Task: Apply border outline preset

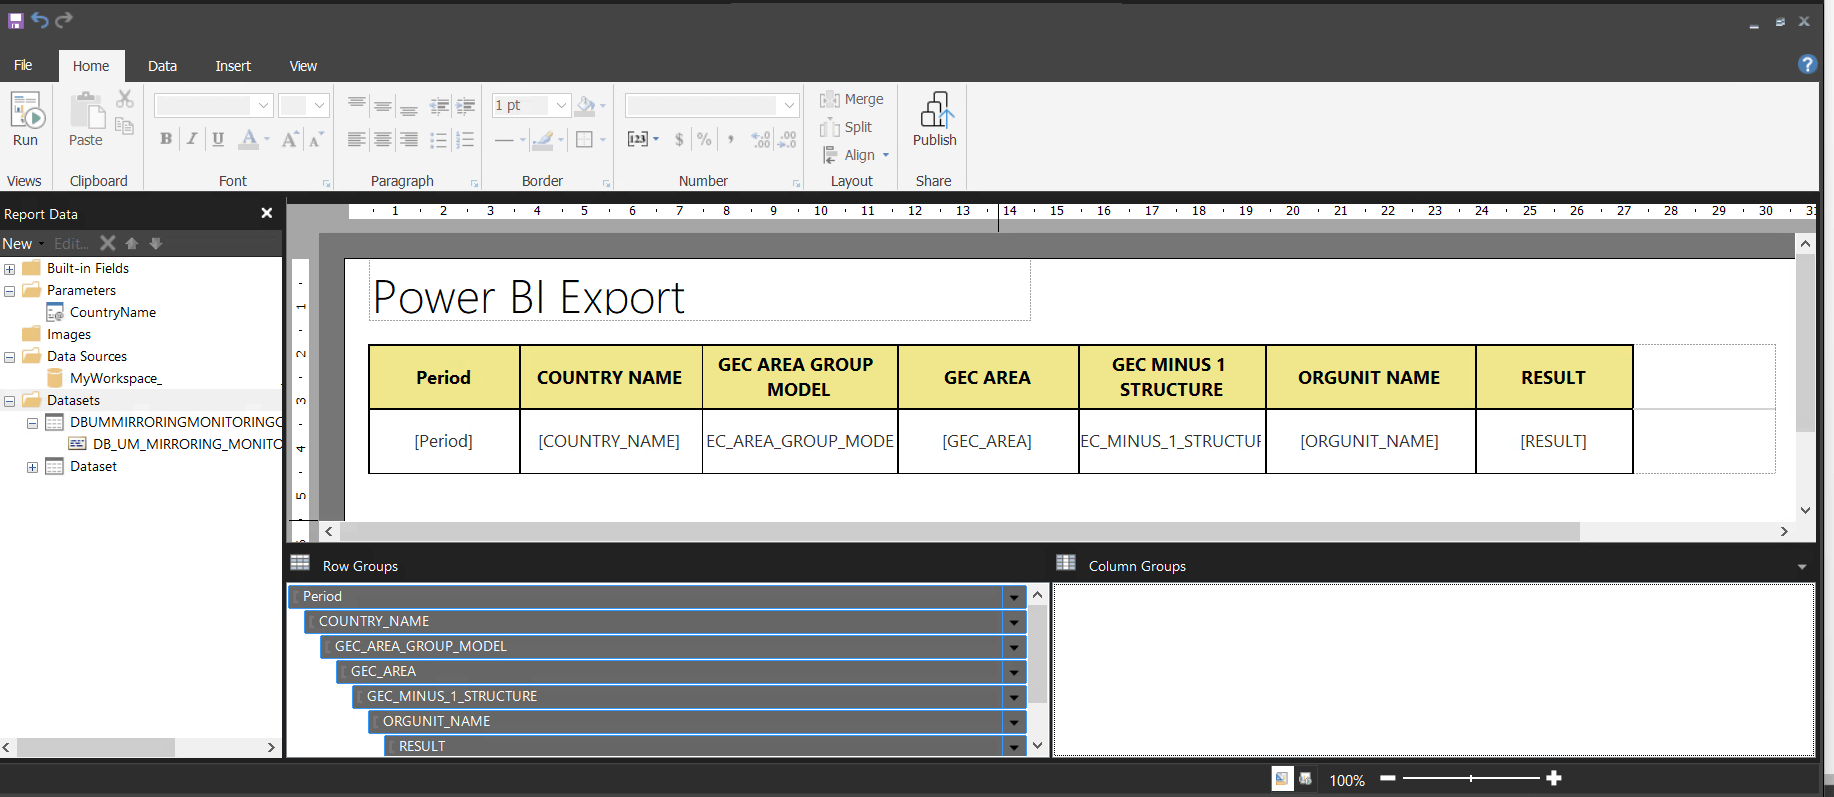Action: click(585, 139)
